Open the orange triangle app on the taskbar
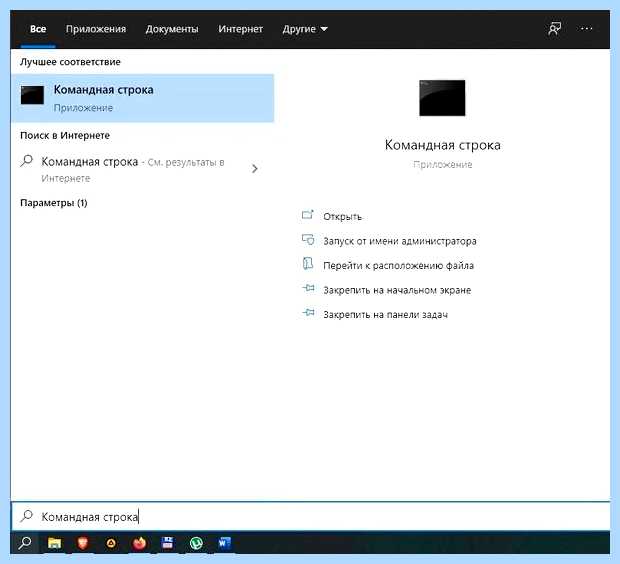 111,543
